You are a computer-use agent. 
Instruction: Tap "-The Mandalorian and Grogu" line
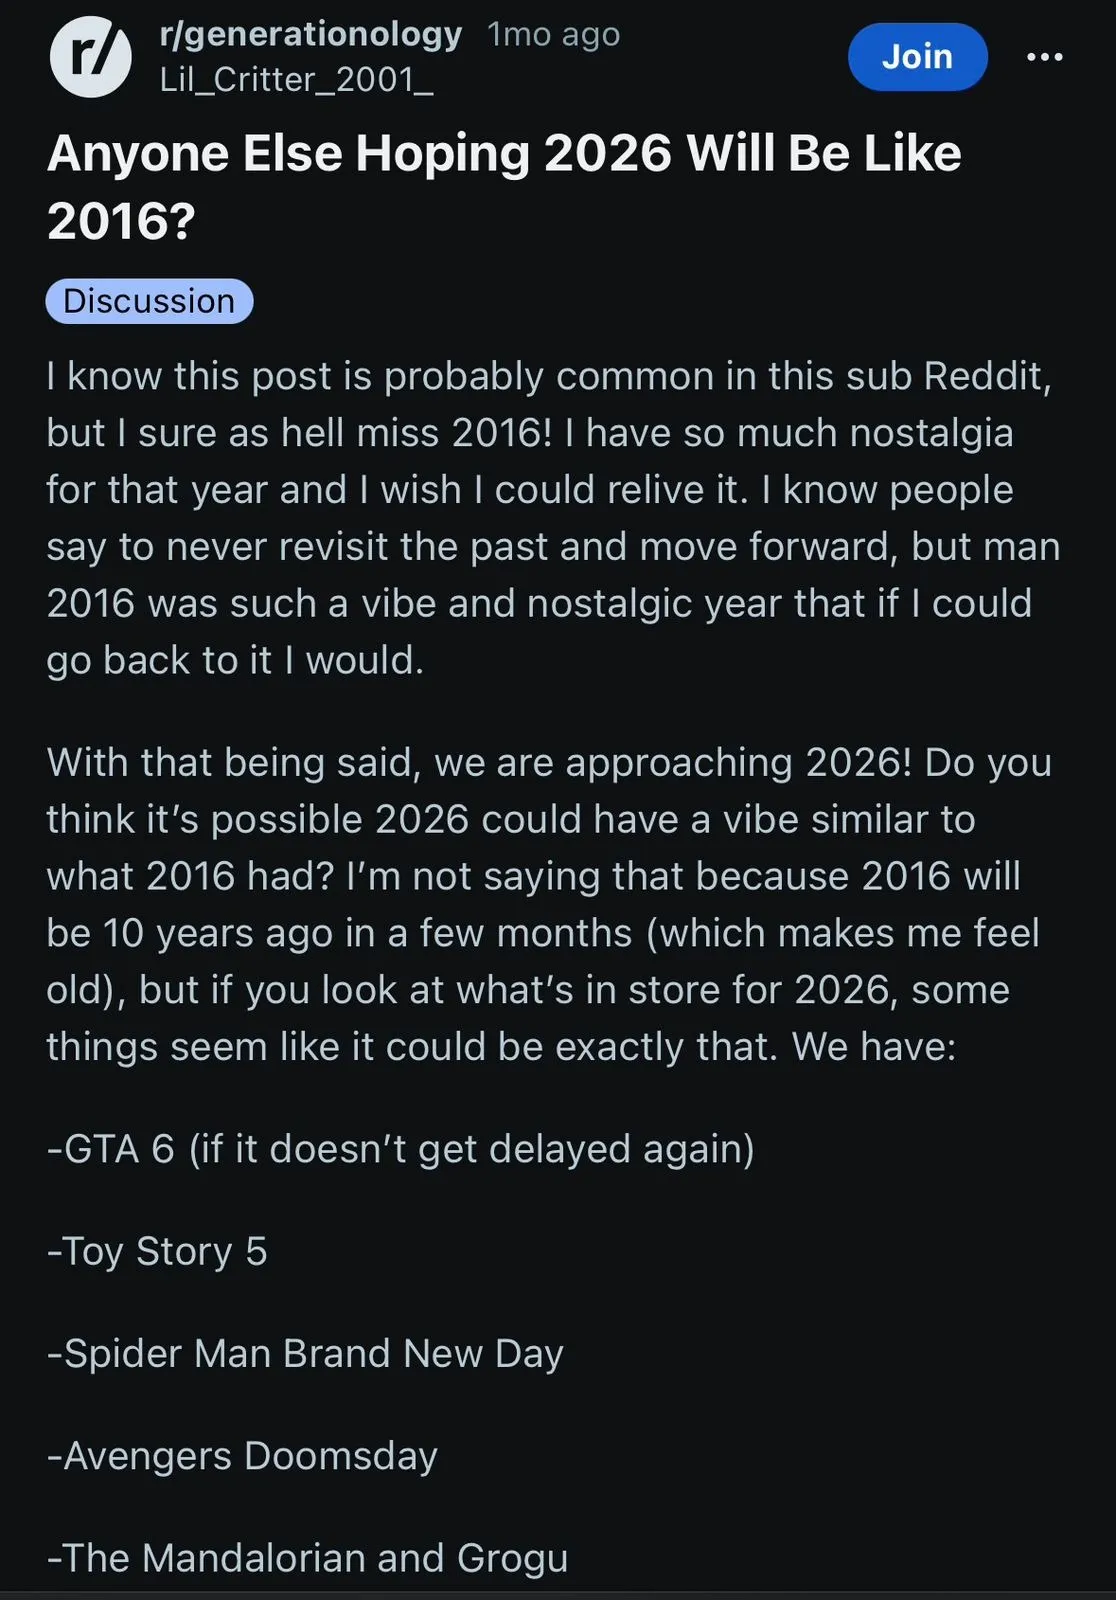(x=308, y=1558)
